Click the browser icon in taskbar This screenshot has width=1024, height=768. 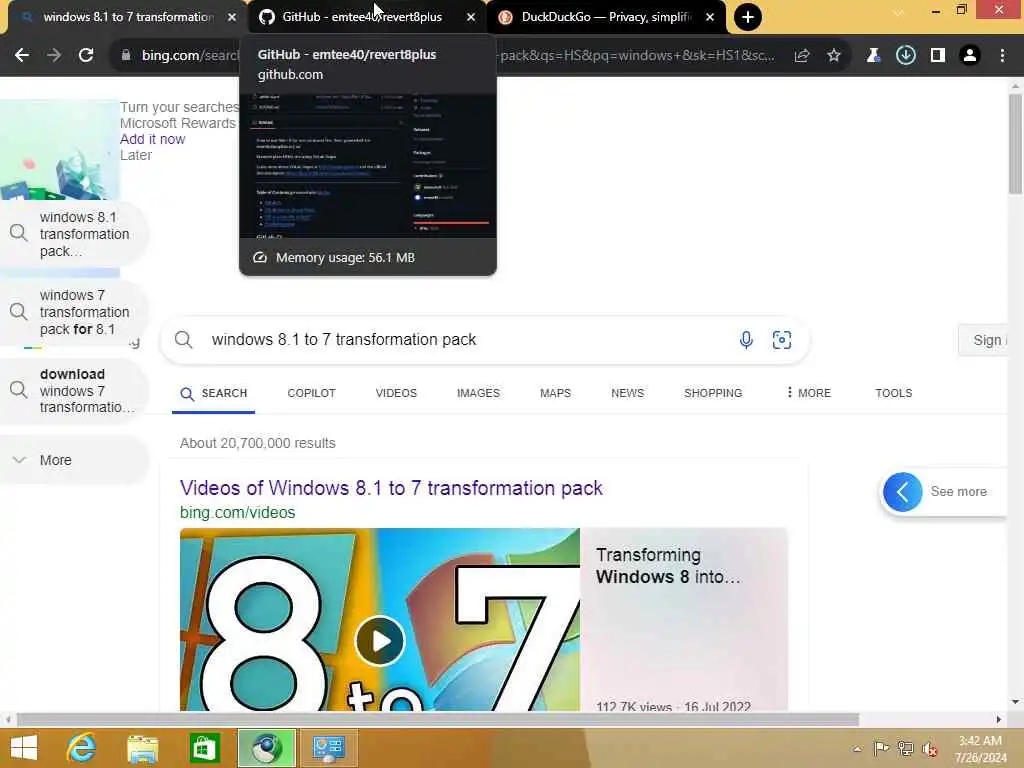point(266,748)
